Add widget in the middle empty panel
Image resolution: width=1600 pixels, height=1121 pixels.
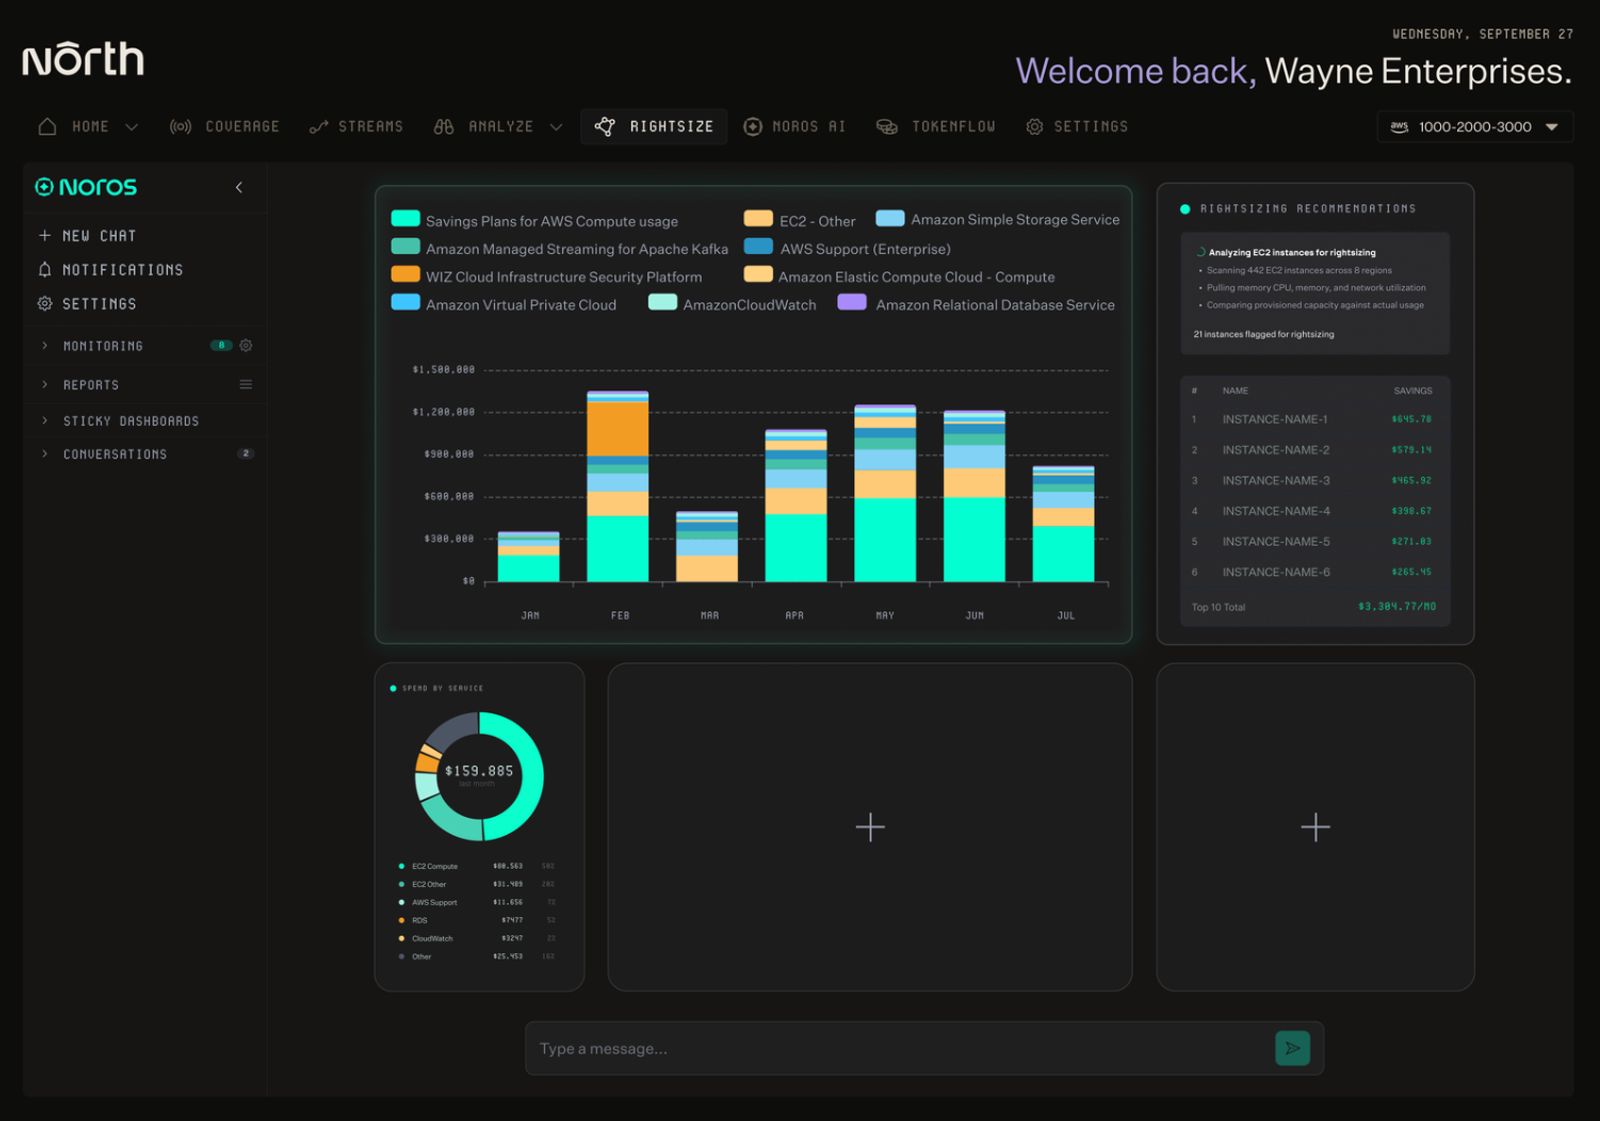click(x=870, y=827)
